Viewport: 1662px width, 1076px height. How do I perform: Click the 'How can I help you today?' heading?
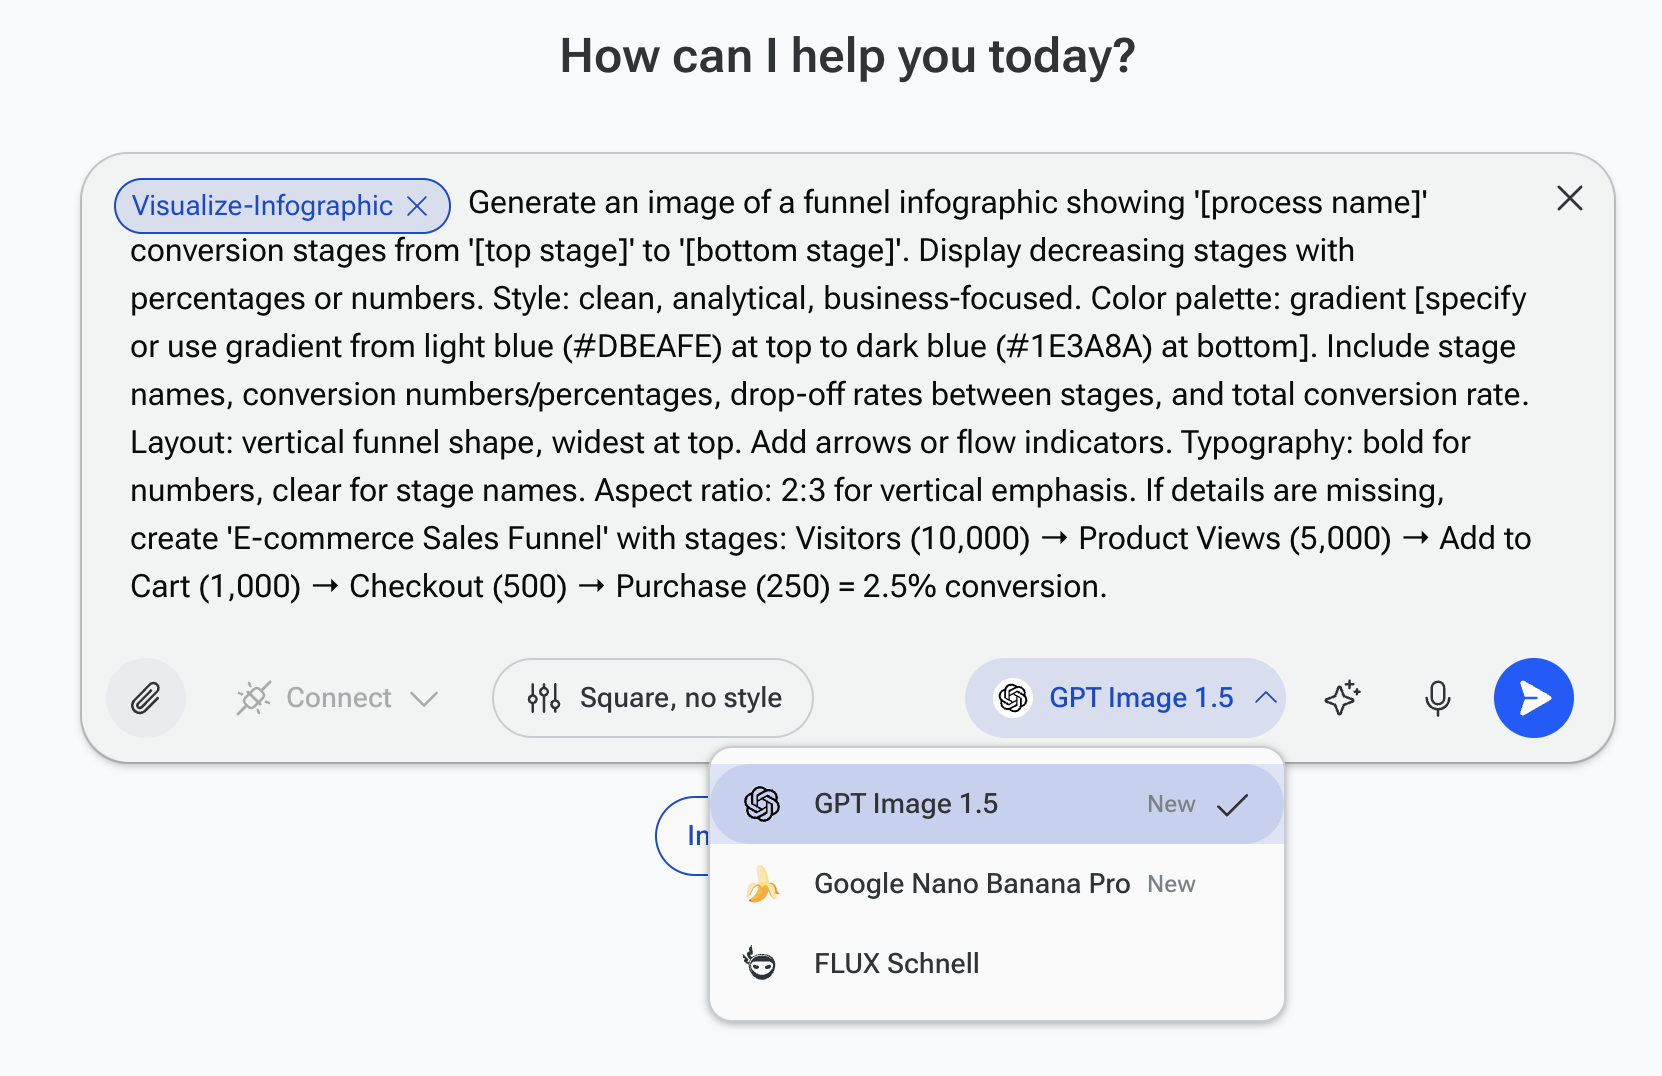[848, 56]
